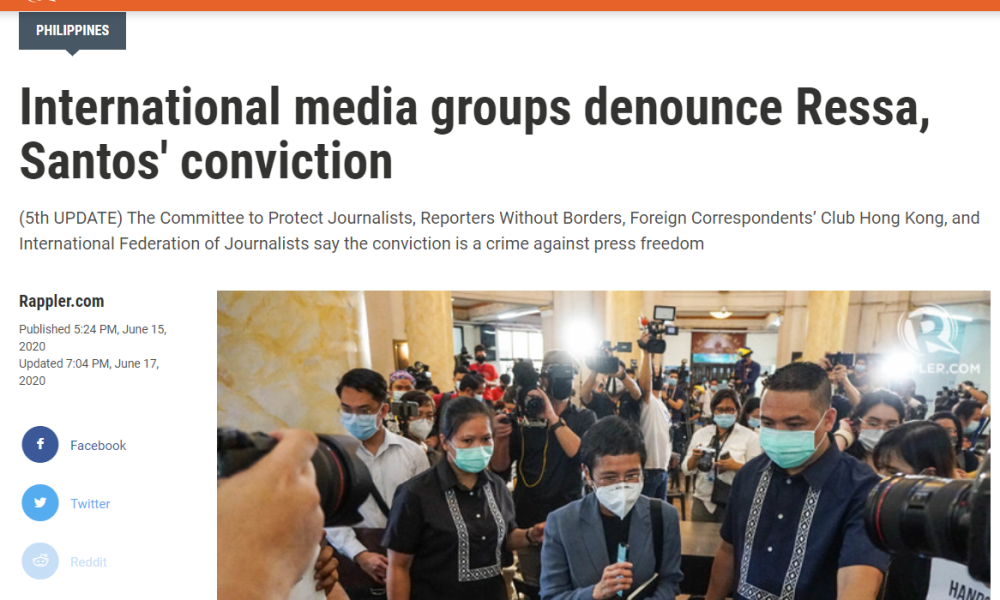This screenshot has width=1000, height=600.
Task: Click the partially visible Rappler logo in header
Action: (41, 1)
